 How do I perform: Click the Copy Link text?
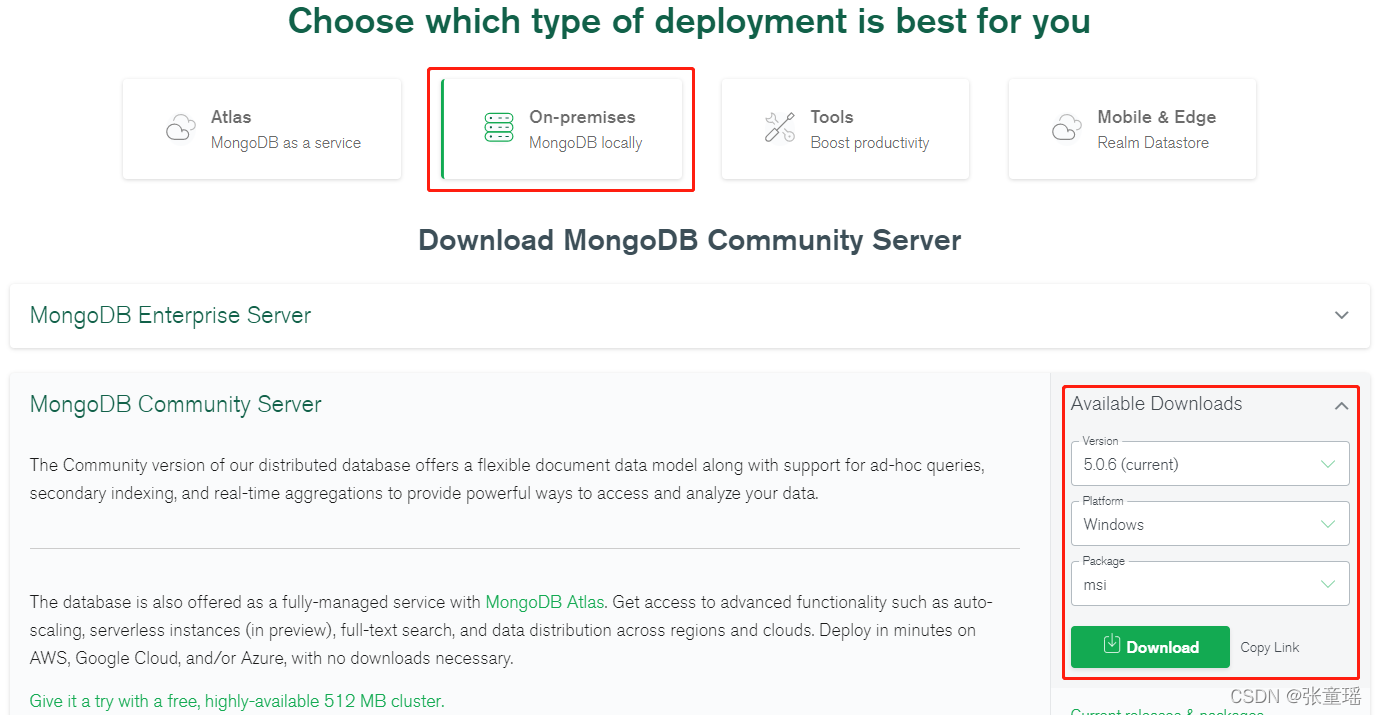tap(1269, 647)
